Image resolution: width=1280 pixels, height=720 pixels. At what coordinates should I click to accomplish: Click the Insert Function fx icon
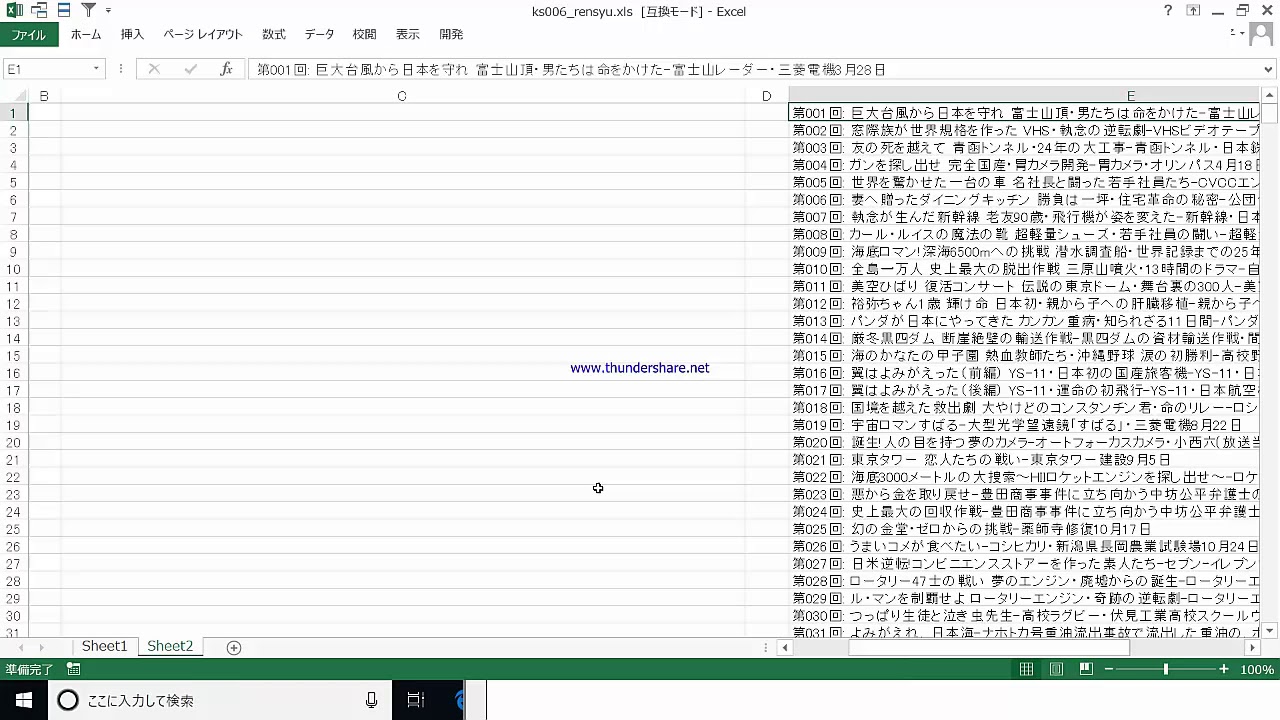(226, 69)
